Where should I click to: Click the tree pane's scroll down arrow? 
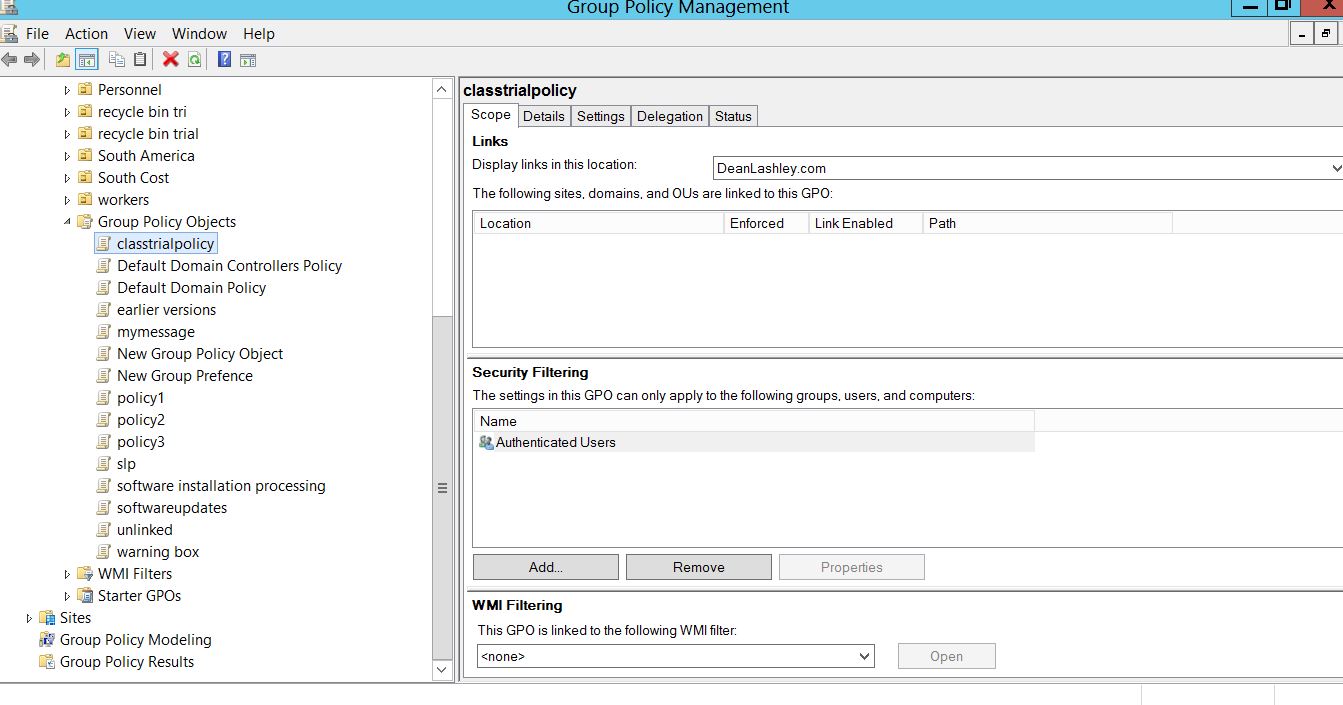click(x=442, y=670)
